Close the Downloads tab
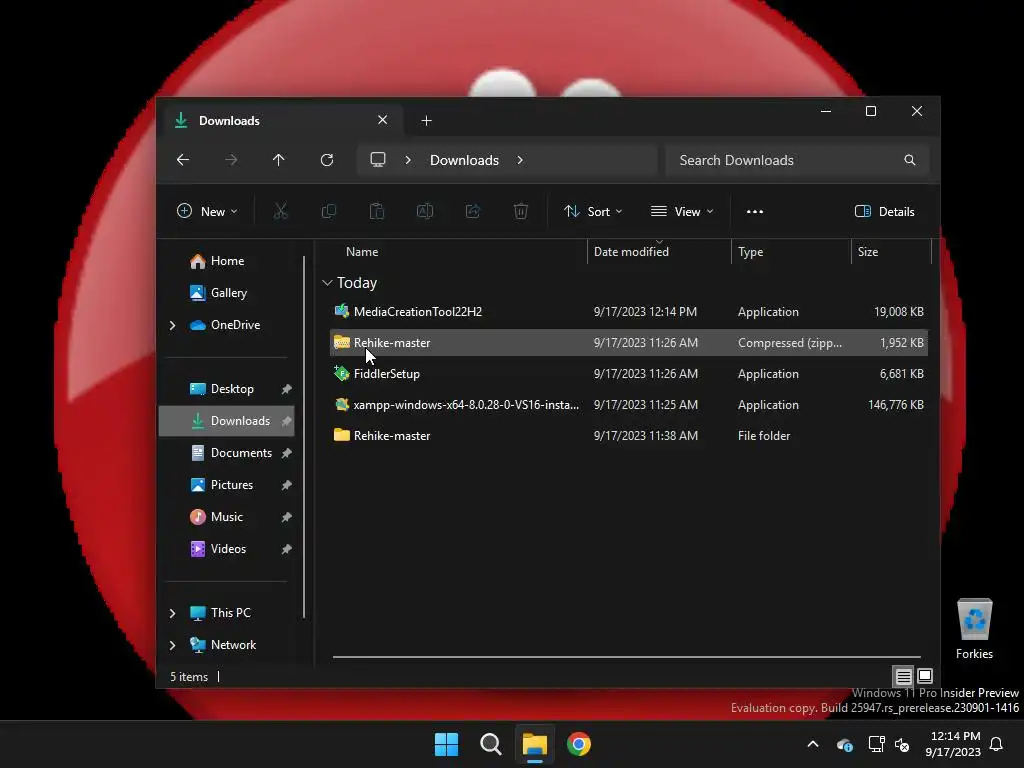Image resolution: width=1024 pixels, height=768 pixels. click(x=383, y=120)
